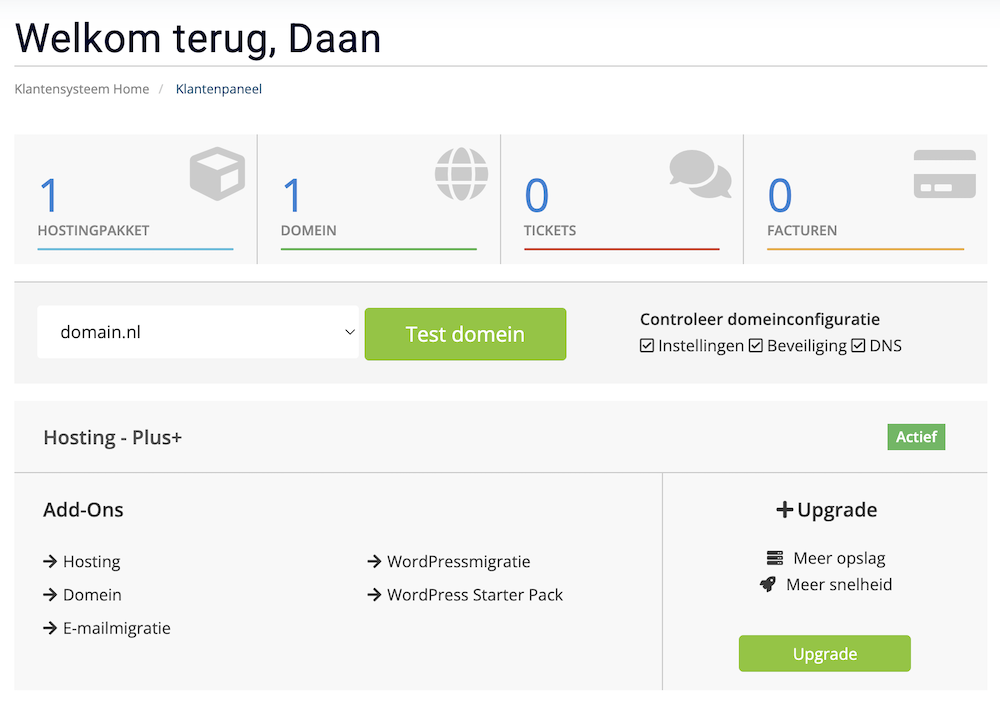The image size is (1000, 704).
Task: Click the rocket icon beside Meer snelheid
Action: pyautogui.click(x=768, y=584)
